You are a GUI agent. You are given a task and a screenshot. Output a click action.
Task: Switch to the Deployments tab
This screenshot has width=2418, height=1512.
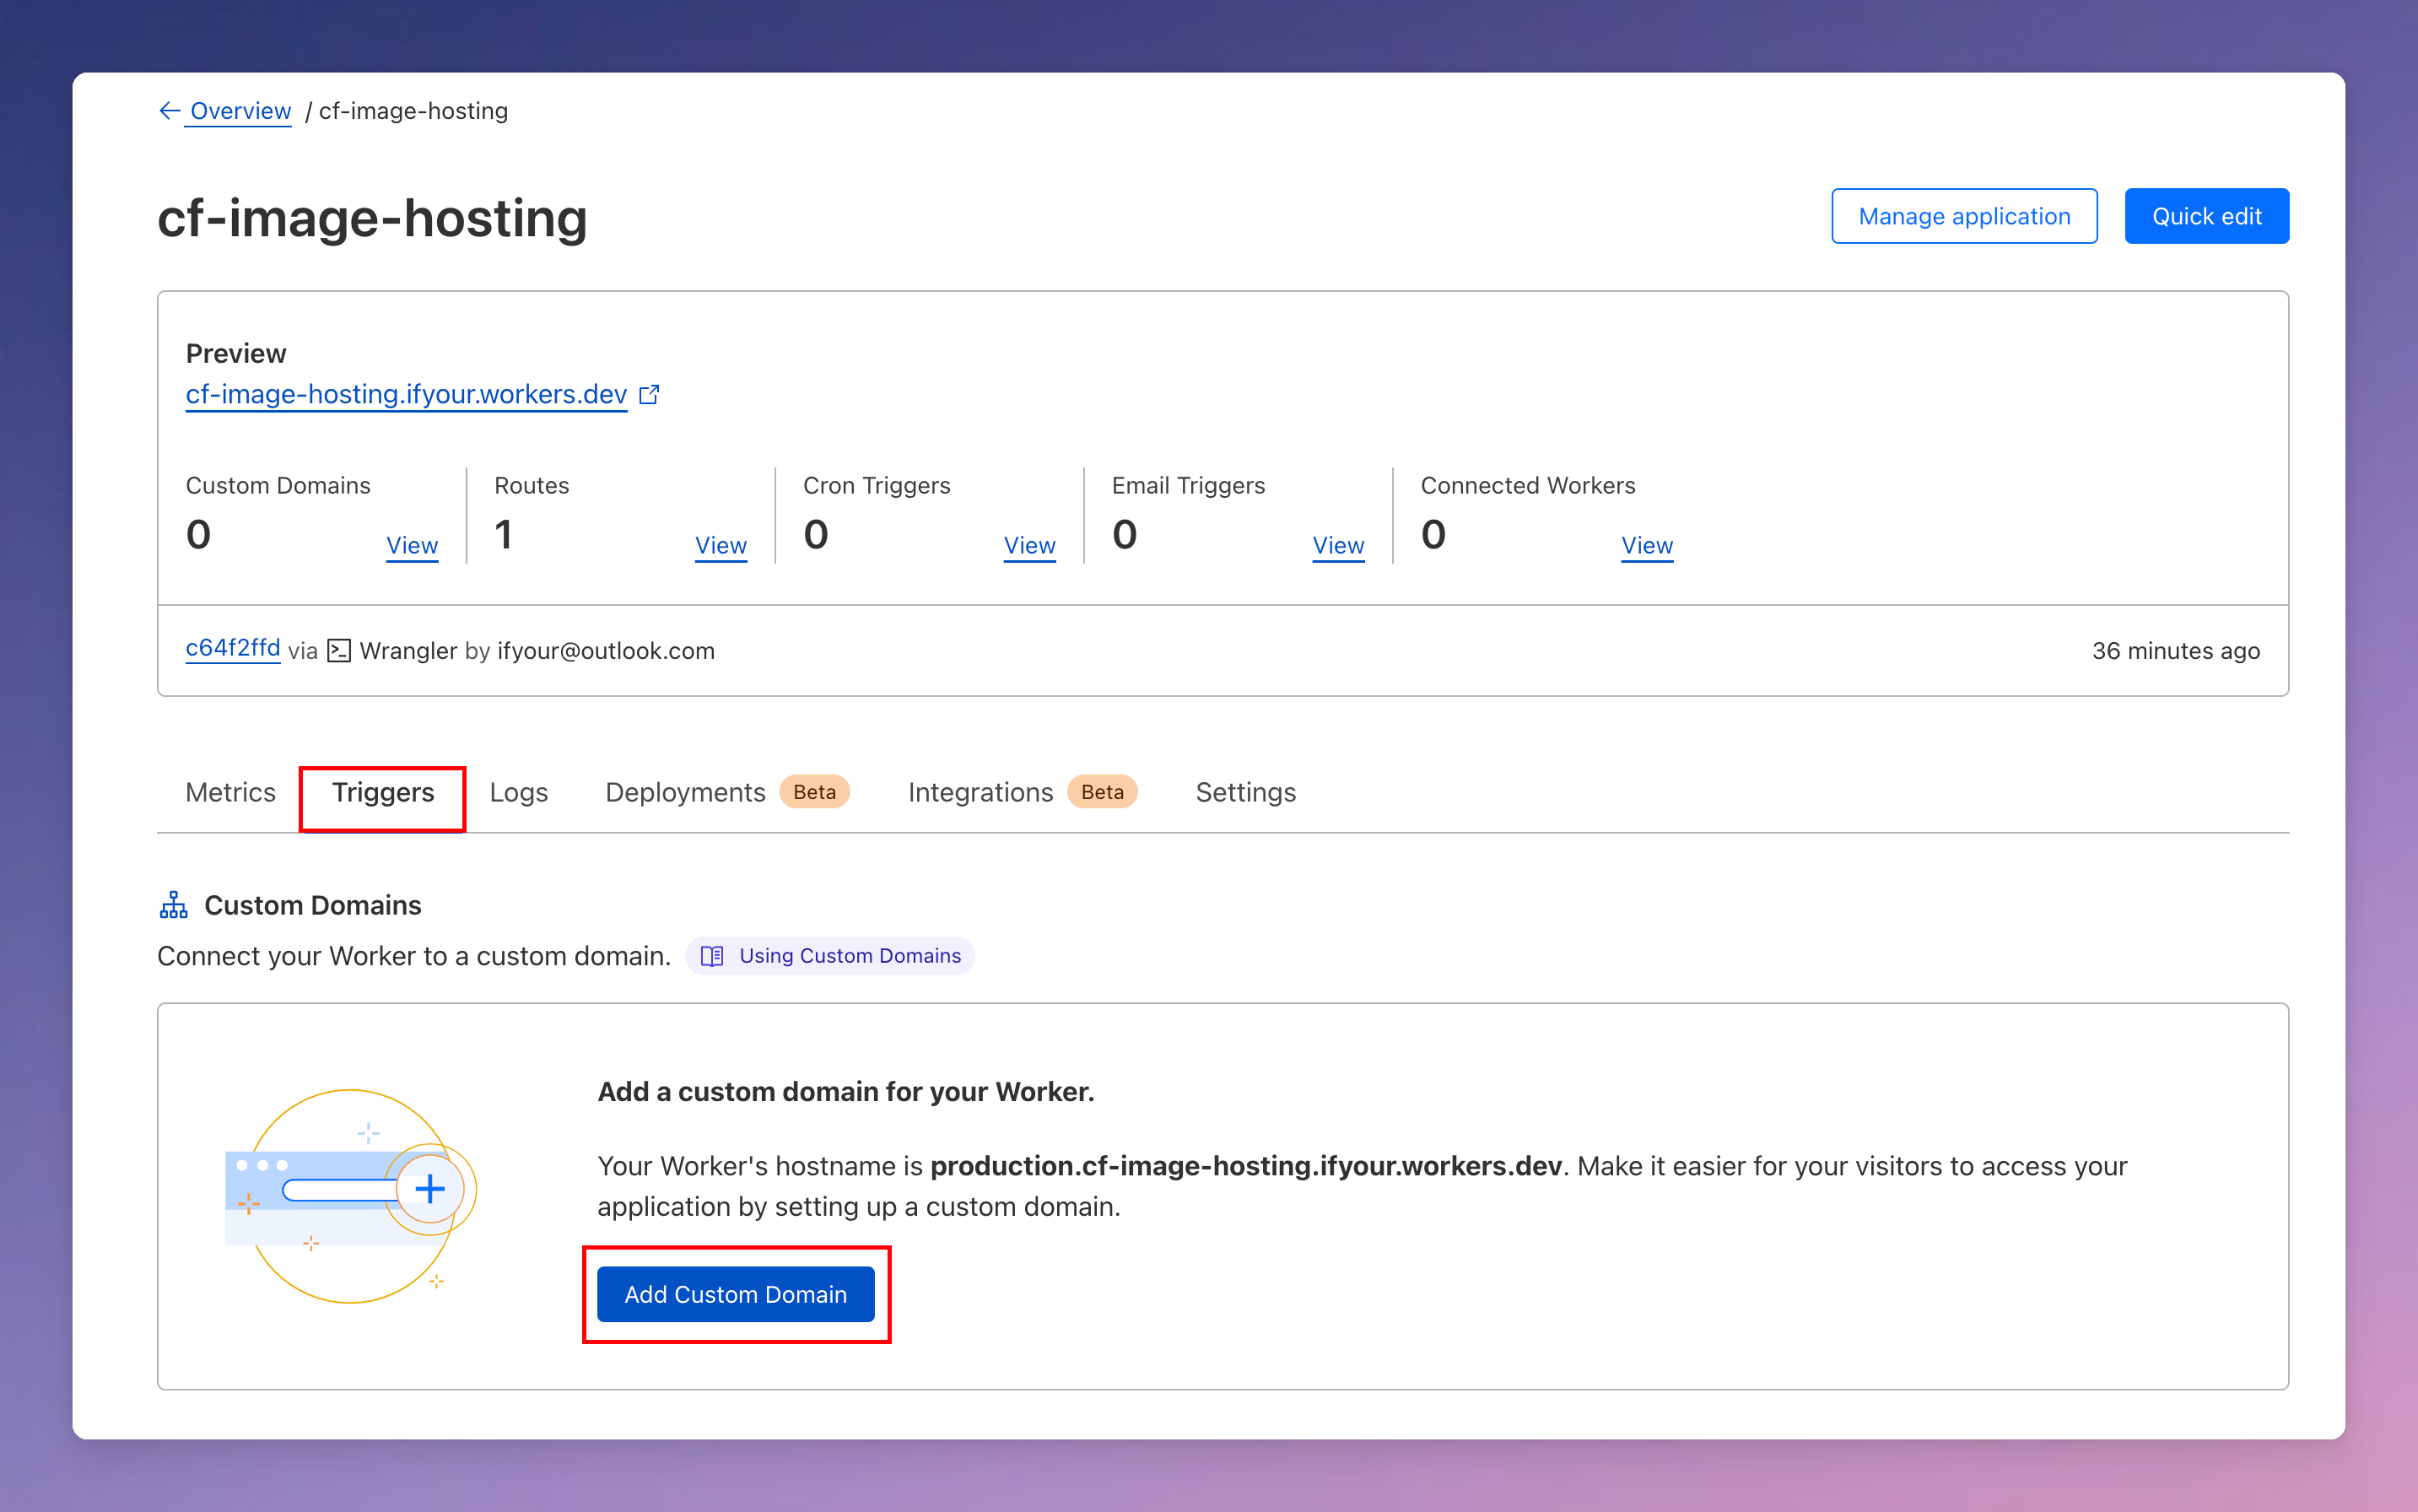686,792
